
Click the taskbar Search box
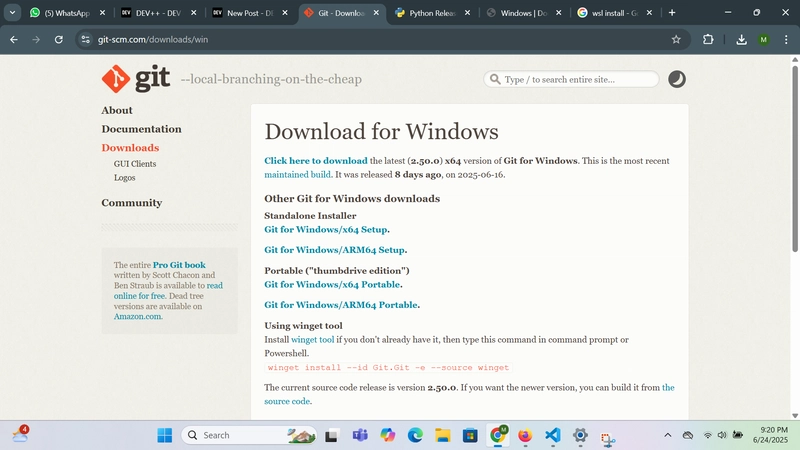tap(249, 435)
